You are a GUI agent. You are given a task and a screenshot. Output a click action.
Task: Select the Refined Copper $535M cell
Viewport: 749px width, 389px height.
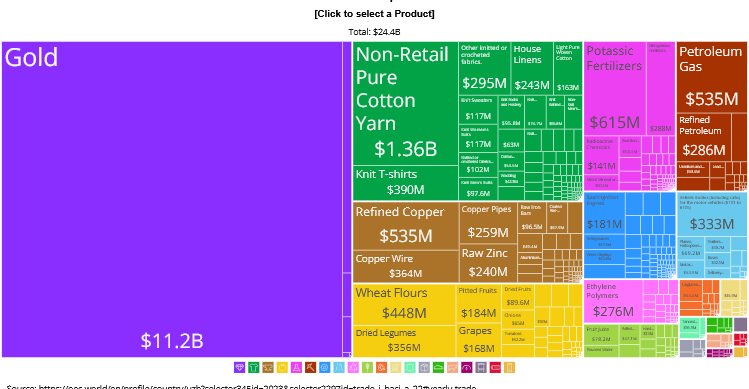click(x=406, y=226)
